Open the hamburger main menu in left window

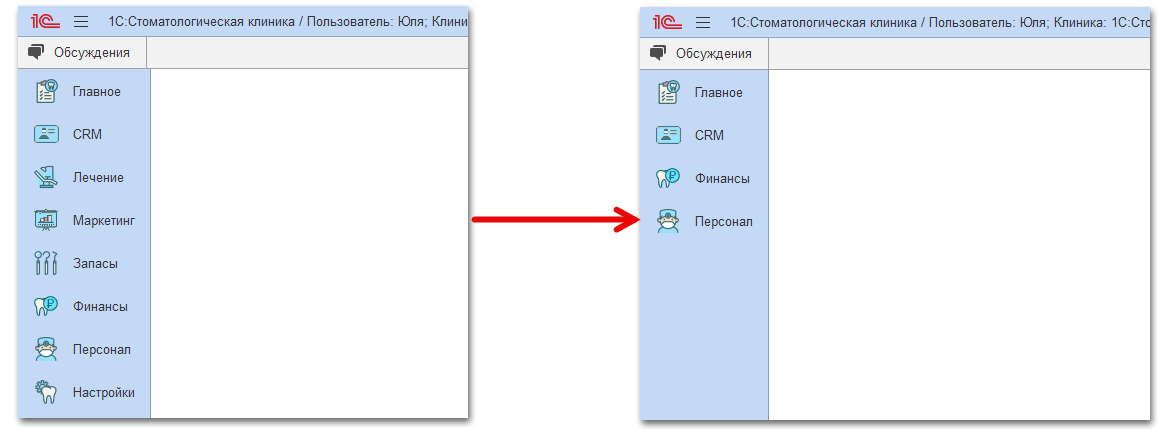tap(81, 22)
